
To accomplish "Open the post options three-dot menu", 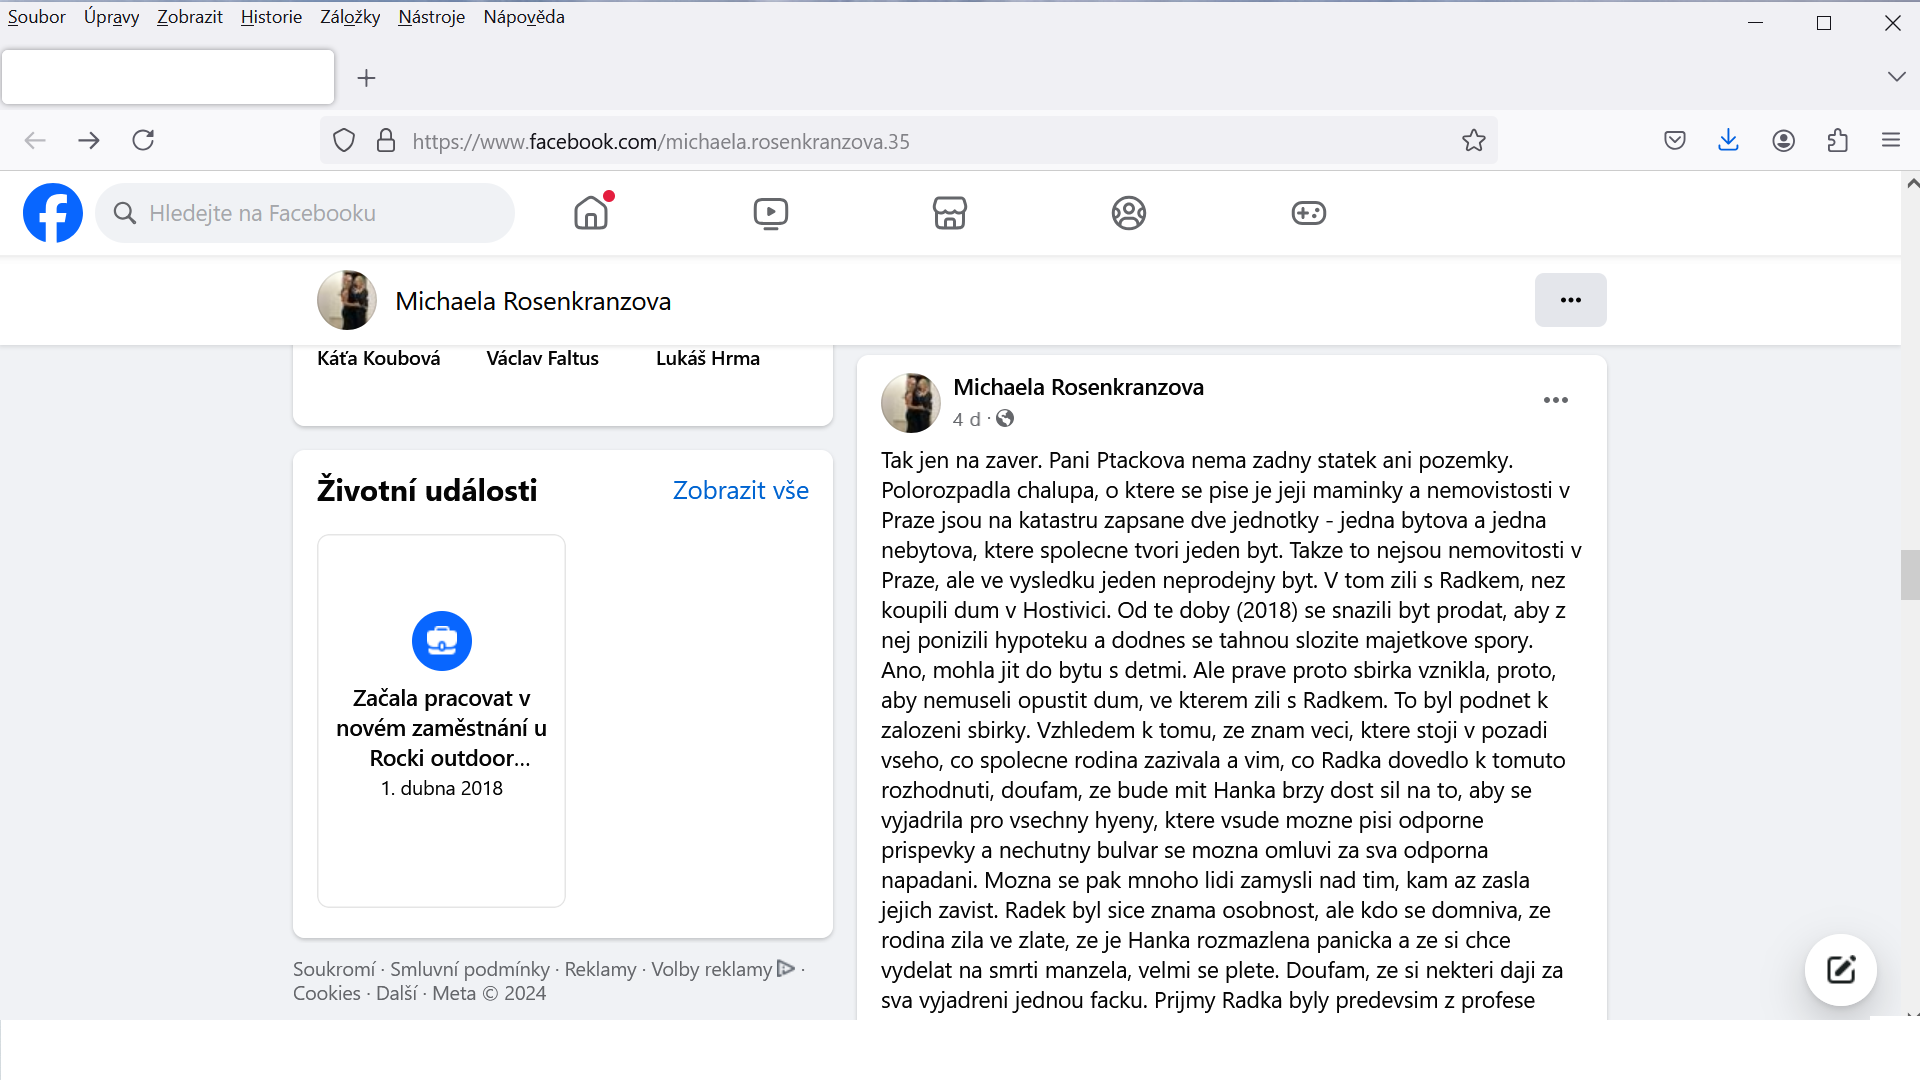I will (1555, 400).
